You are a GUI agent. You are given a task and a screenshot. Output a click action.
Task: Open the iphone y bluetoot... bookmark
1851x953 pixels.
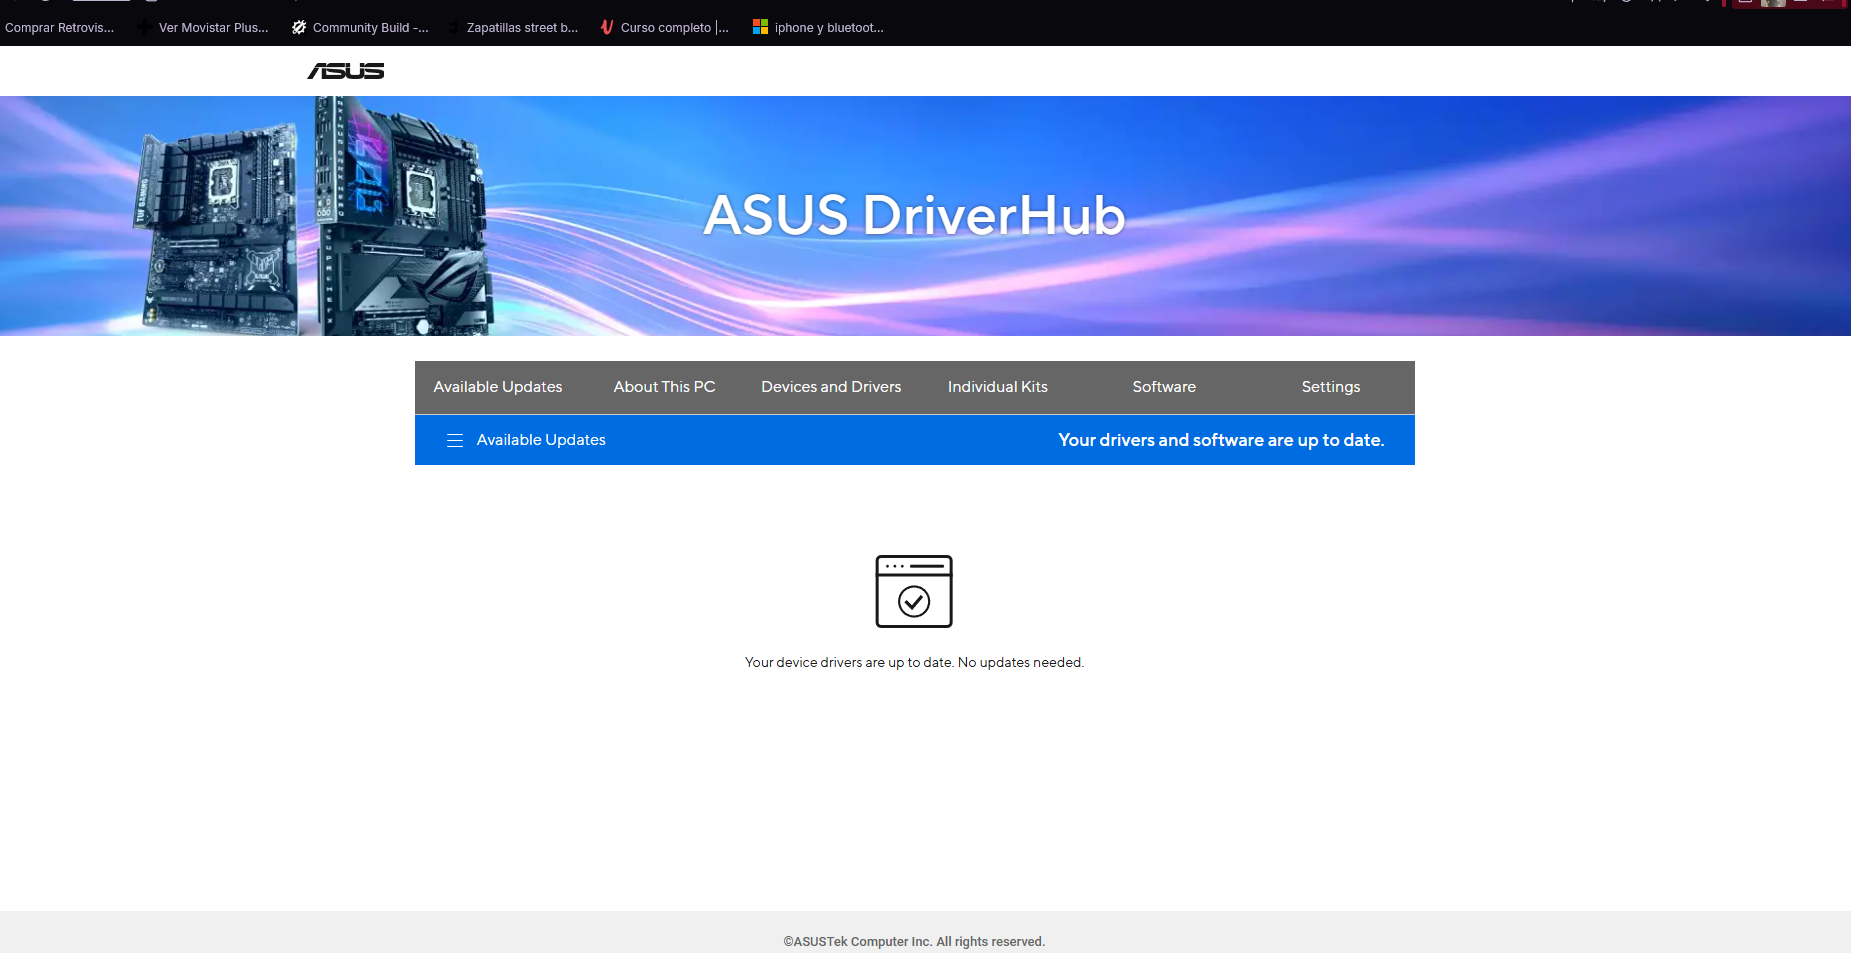coord(819,28)
